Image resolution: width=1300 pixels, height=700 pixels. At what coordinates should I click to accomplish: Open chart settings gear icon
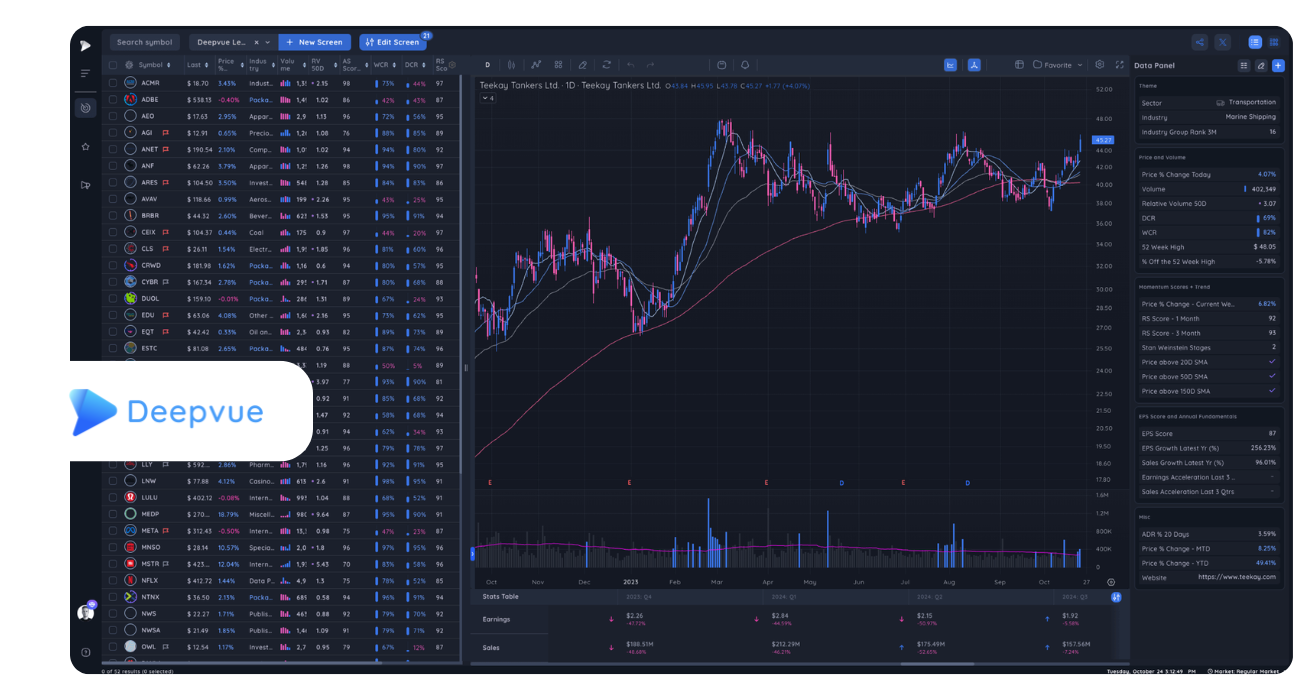(x=1099, y=65)
